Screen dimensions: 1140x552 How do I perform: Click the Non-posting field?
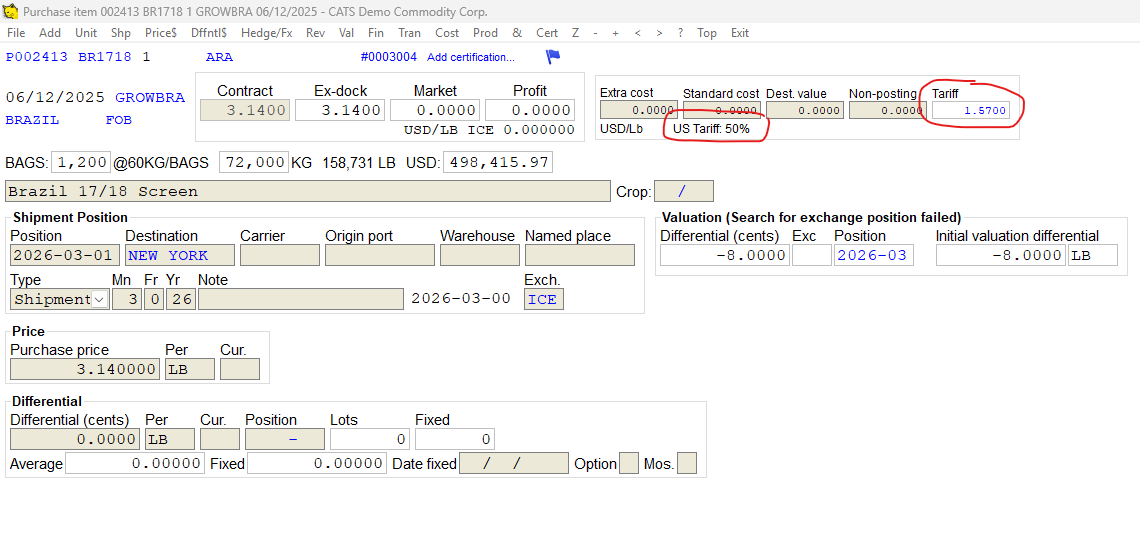(888, 110)
